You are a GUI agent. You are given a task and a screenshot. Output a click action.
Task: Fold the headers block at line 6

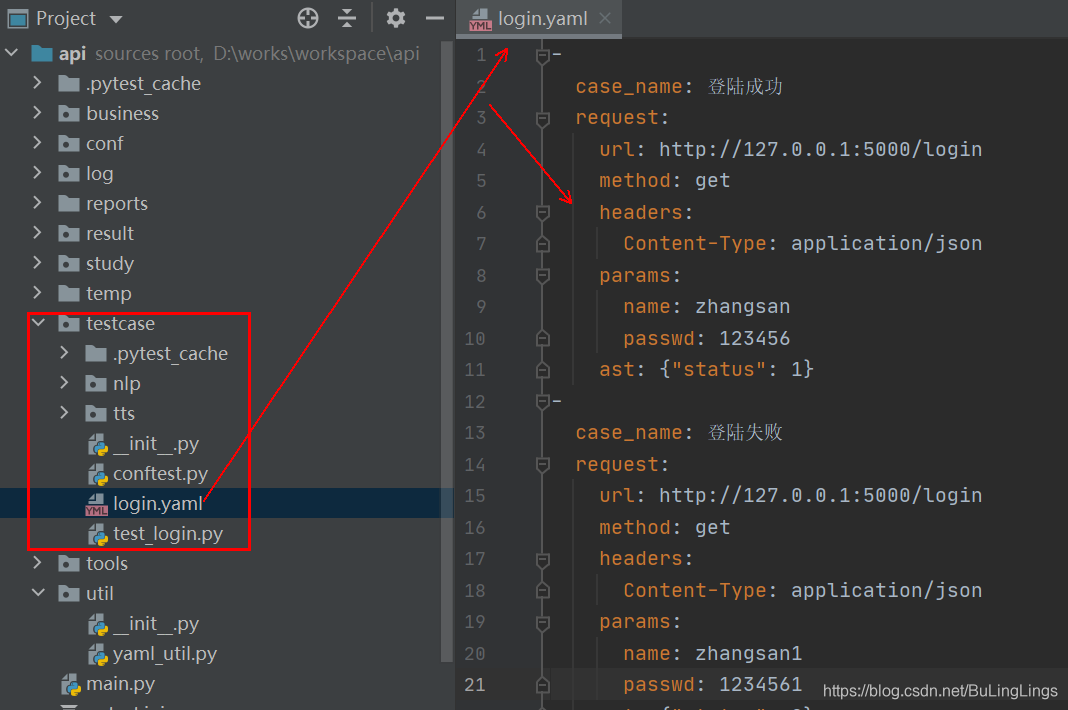tap(543, 213)
